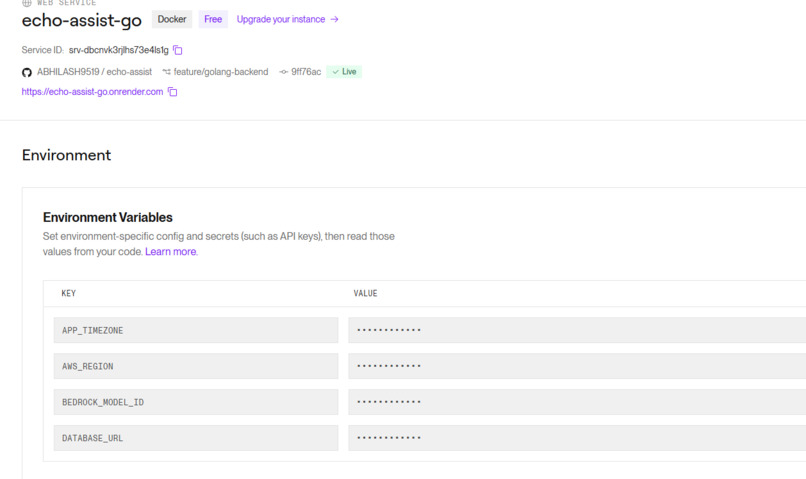
Task: Click the VALUE column header
Action: (365, 293)
